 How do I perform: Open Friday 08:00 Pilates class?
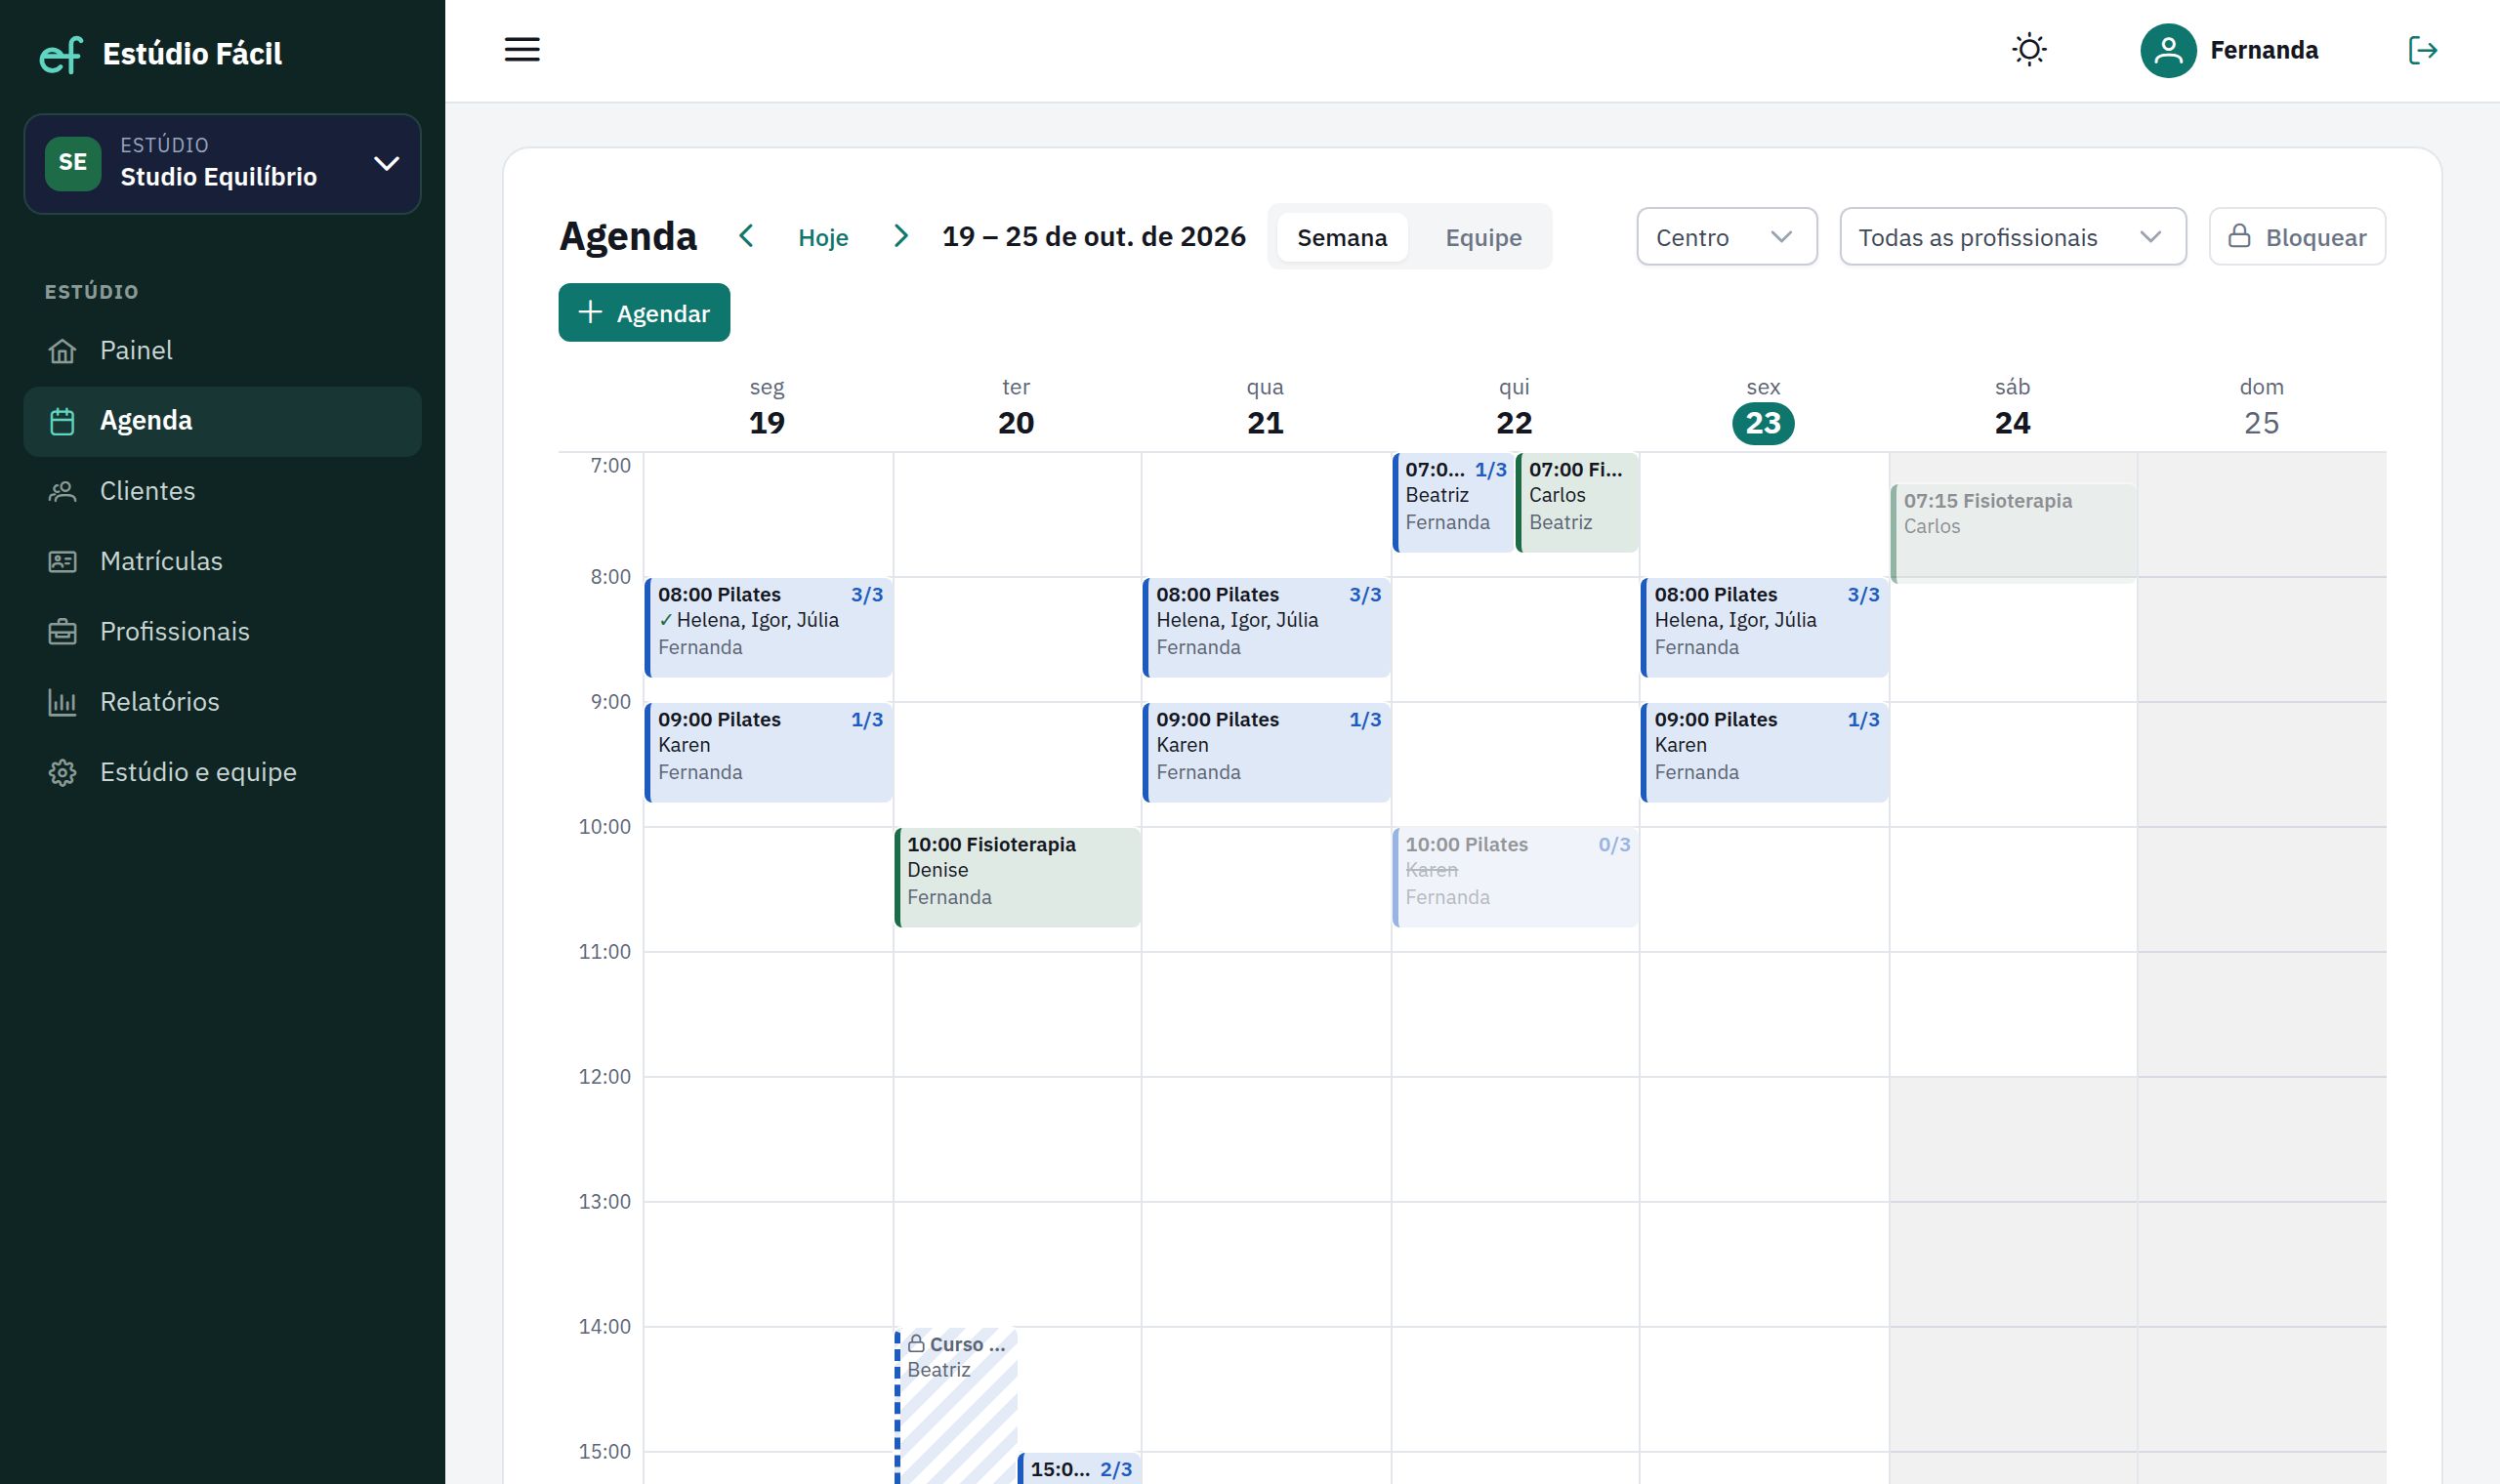pos(1765,627)
